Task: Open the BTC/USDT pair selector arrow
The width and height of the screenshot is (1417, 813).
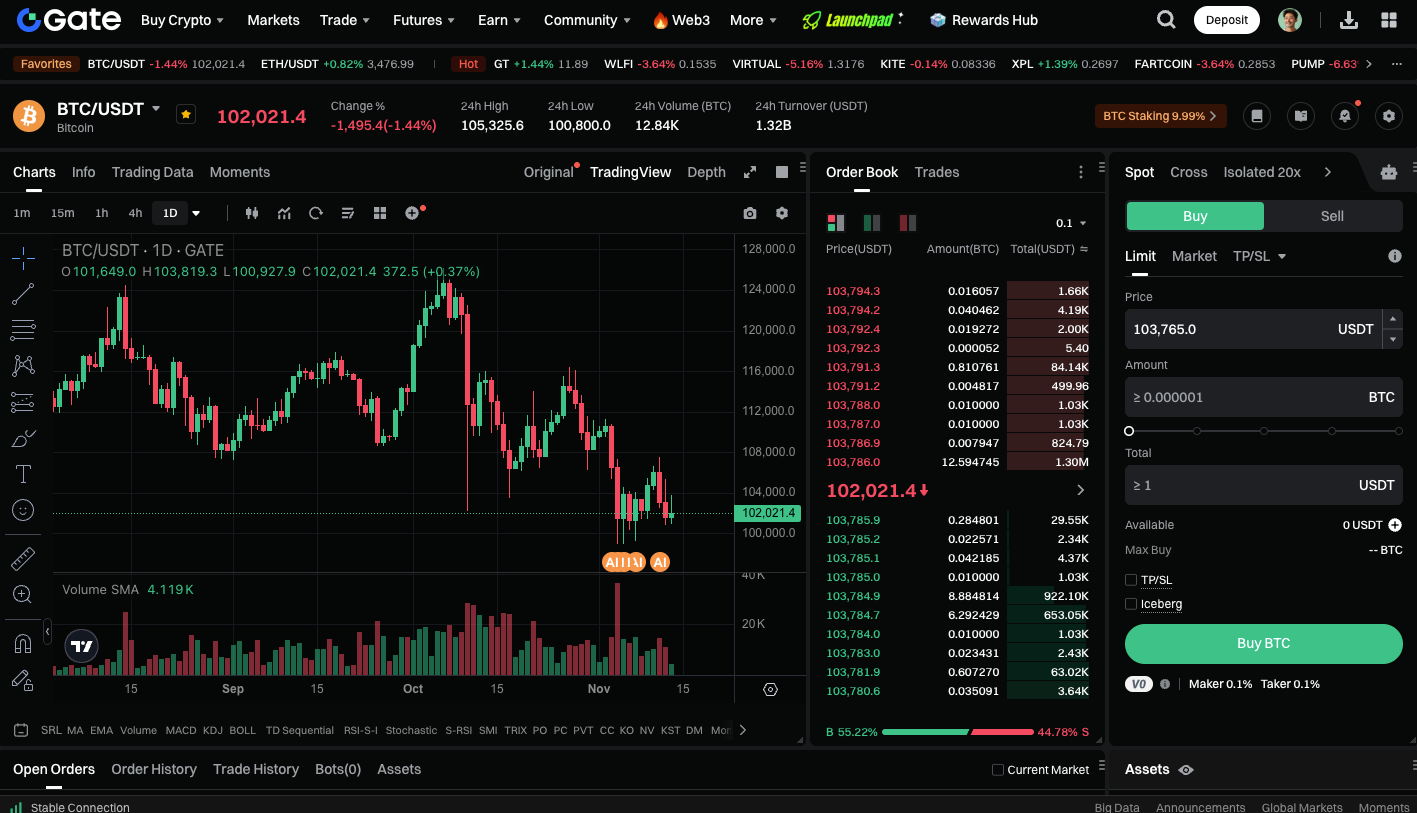Action: (156, 108)
